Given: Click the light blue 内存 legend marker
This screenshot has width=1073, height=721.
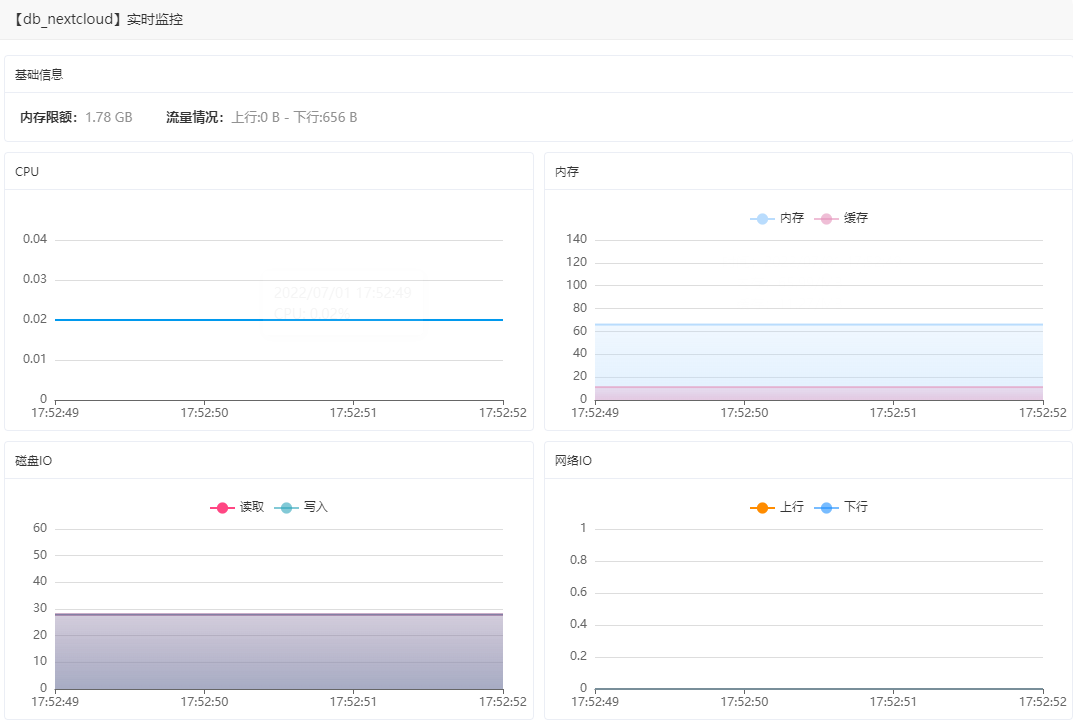Looking at the screenshot, I should 762,219.
